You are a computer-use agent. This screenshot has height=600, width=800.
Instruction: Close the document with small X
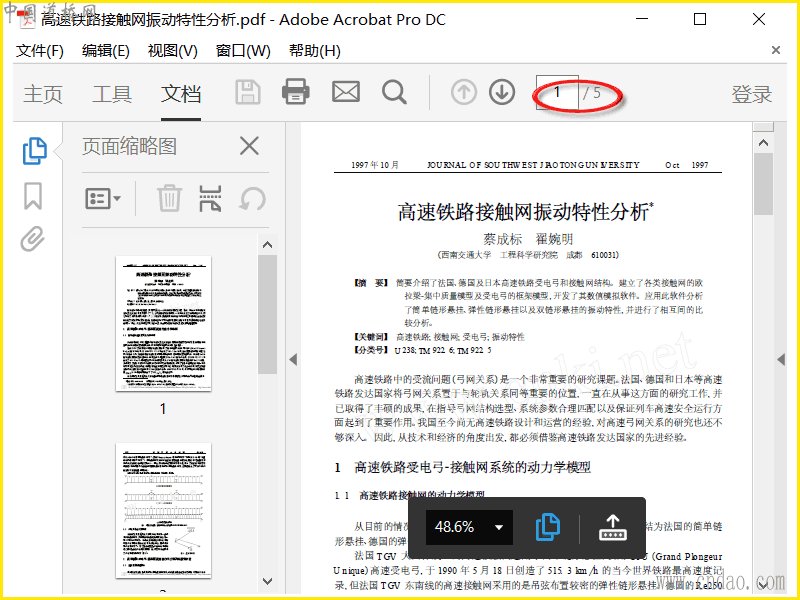(x=776, y=50)
